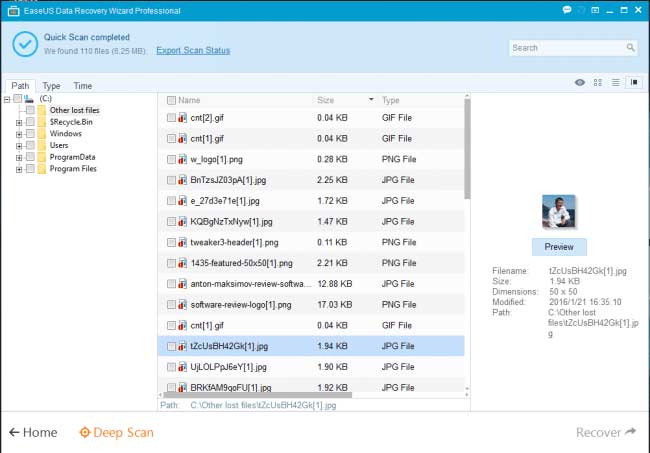Image resolution: width=650 pixels, height=453 pixels.
Task: Expand the Users tree node
Action: click(x=19, y=146)
